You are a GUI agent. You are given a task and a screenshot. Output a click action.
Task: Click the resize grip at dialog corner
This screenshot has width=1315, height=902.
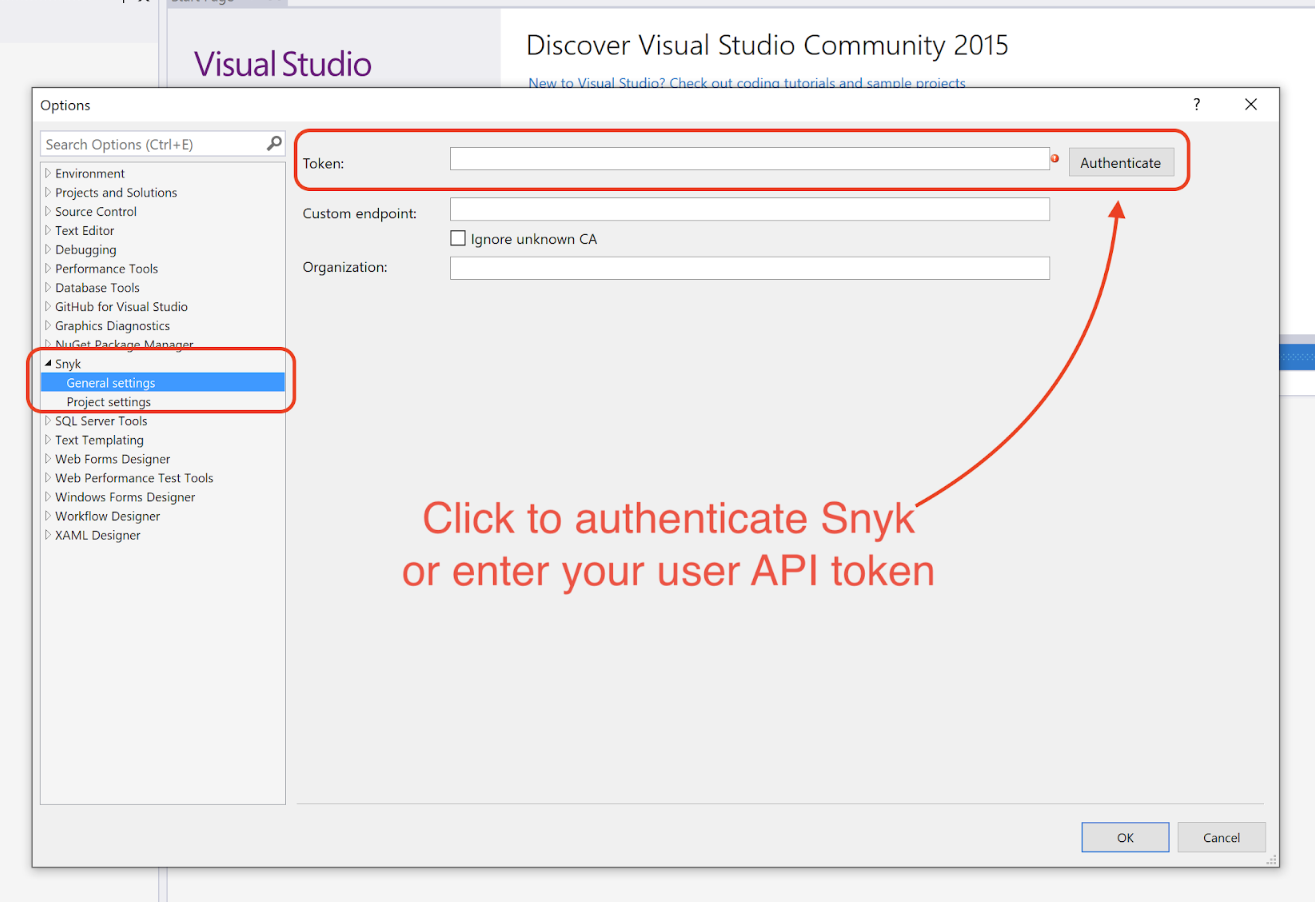point(1271,859)
